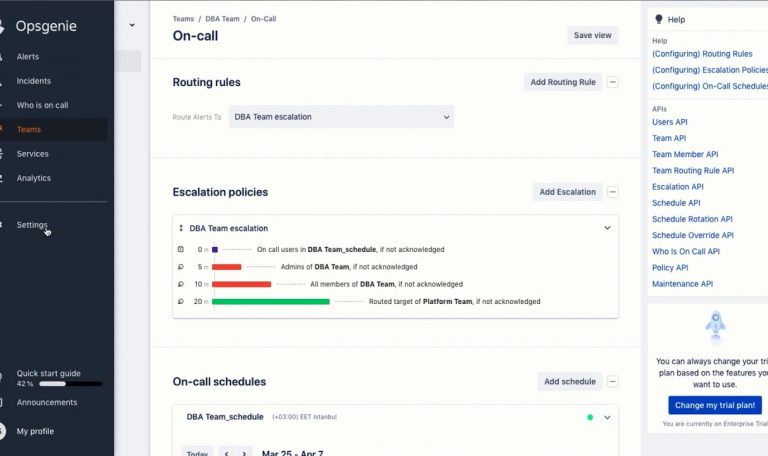Click the green schedule status indicator

pyautogui.click(x=590, y=417)
